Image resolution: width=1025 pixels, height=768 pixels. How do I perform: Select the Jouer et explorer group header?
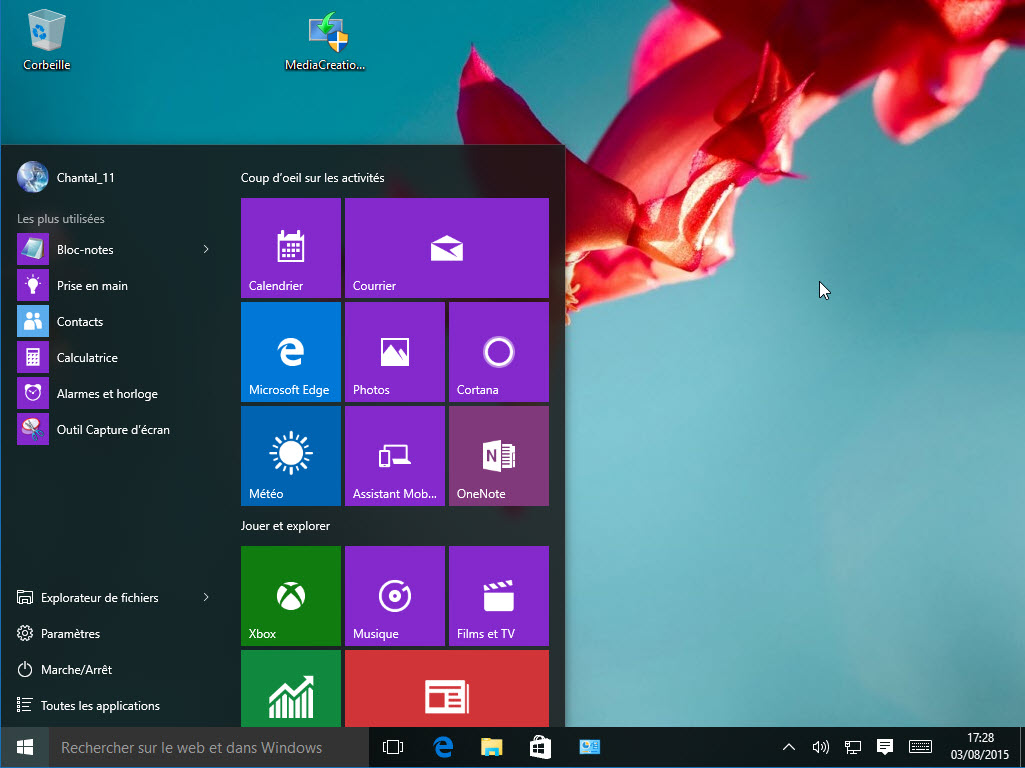tap(285, 526)
